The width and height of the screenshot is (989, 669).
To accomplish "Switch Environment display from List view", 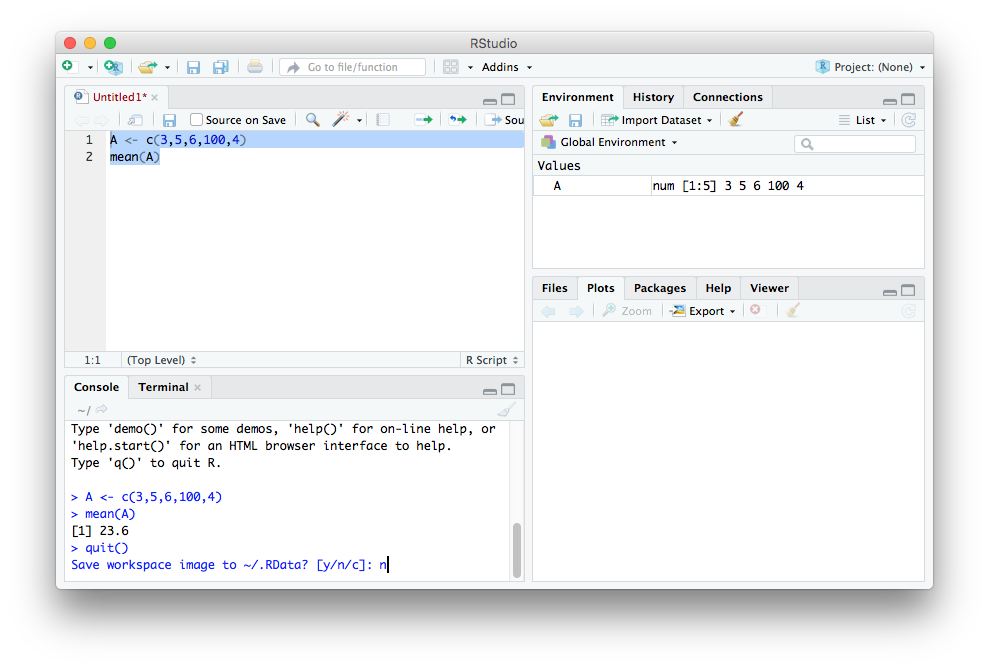I will 864,119.
